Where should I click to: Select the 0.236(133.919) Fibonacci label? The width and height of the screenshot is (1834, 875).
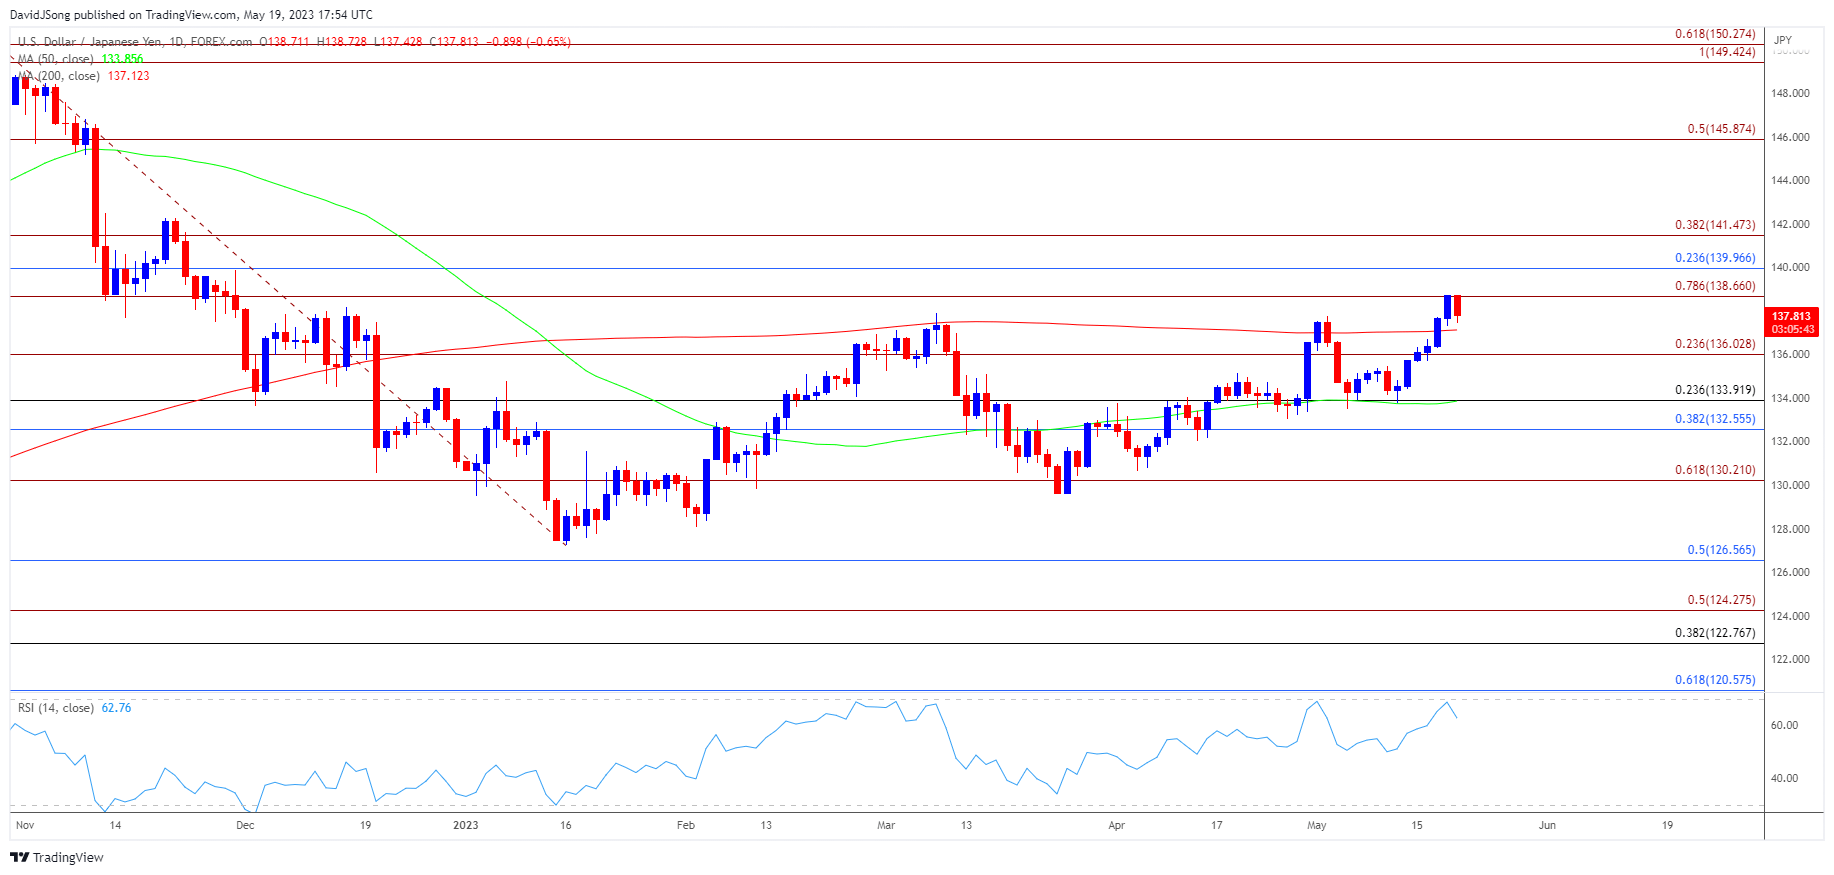tap(1715, 391)
